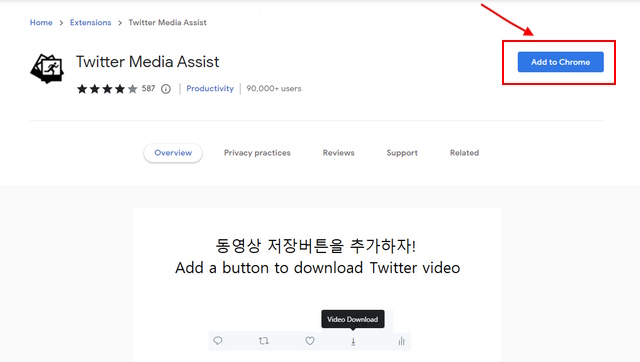Viewport: 640px width, 362px height.
Task: Click the 'Twitter Media Assist' breadcrumb text
Action: 167,22
